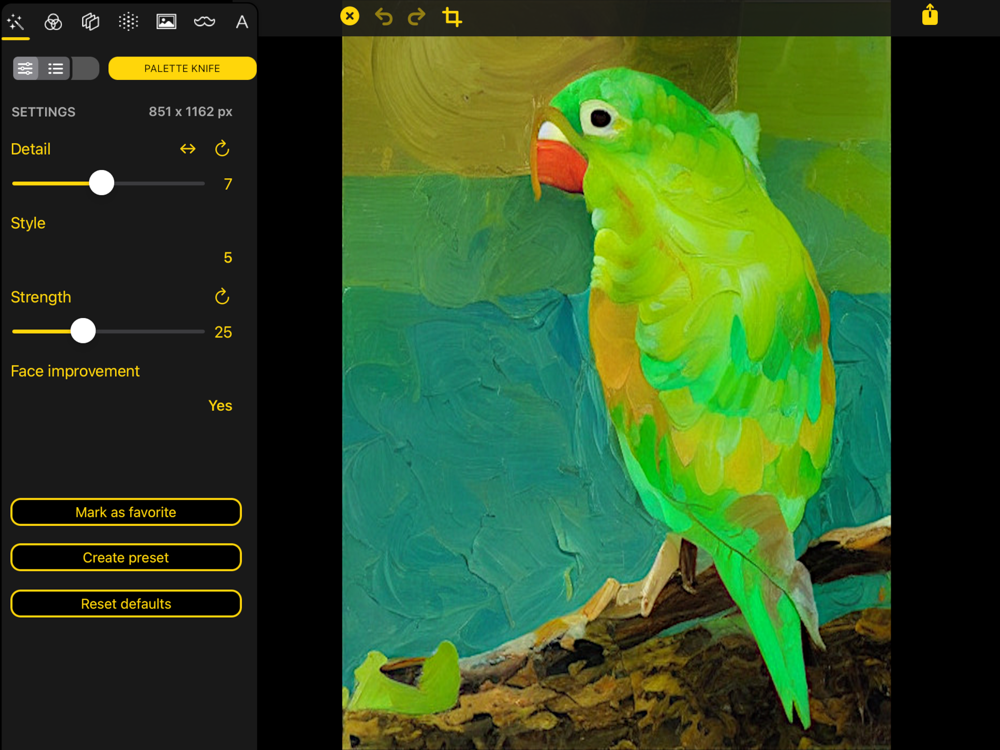Adjust the Detail slider handle
The height and width of the screenshot is (750, 1000).
[101, 183]
